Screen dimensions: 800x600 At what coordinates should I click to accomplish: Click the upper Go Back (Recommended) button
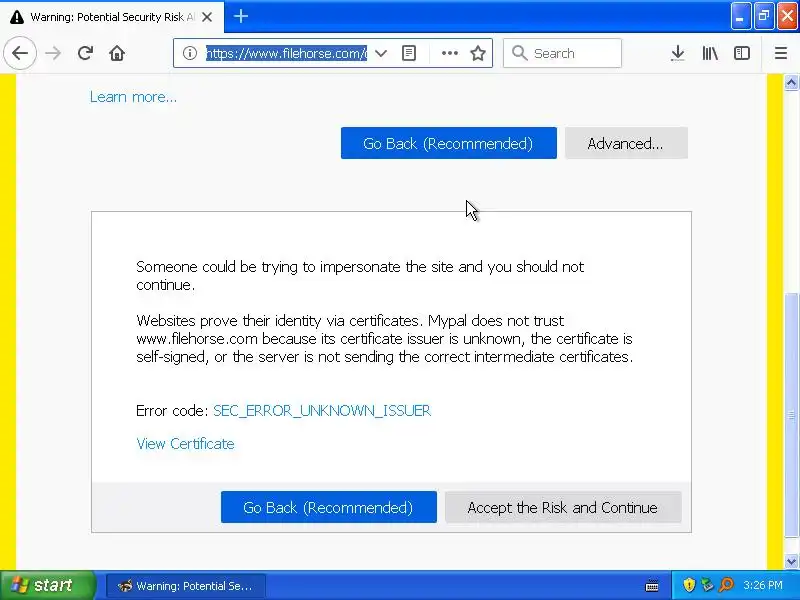click(448, 143)
